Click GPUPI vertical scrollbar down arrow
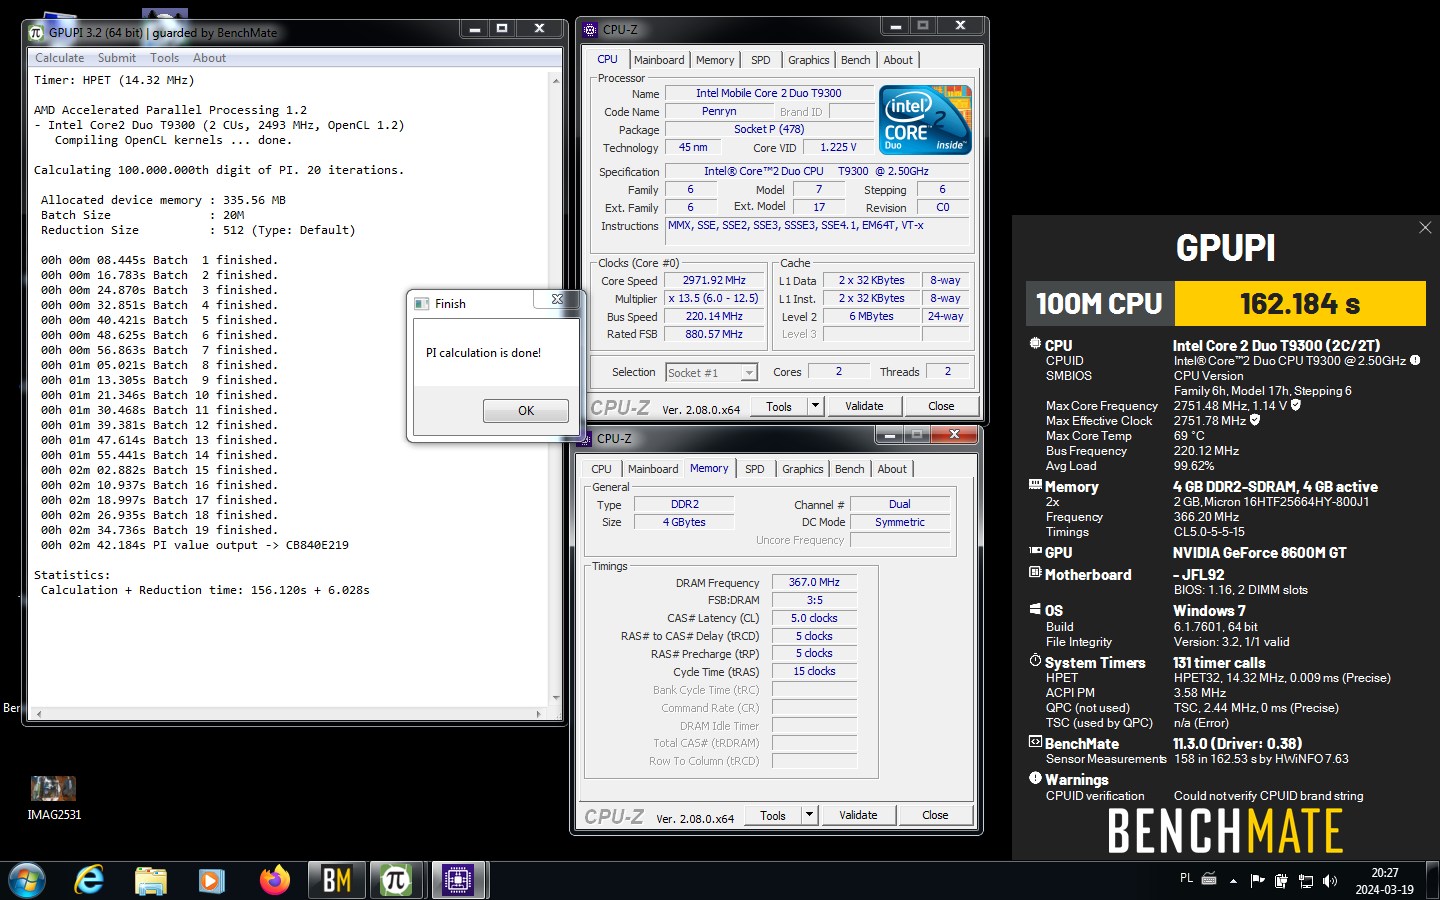The width and height of the screenshot is (1440, 900). tap(556, 698)
